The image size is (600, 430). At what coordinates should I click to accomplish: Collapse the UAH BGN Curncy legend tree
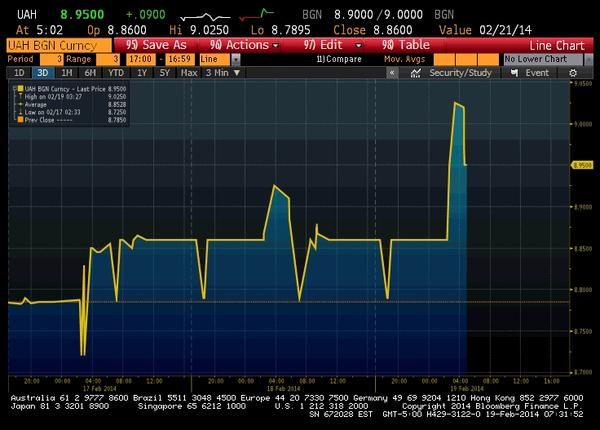coord(15,89)
